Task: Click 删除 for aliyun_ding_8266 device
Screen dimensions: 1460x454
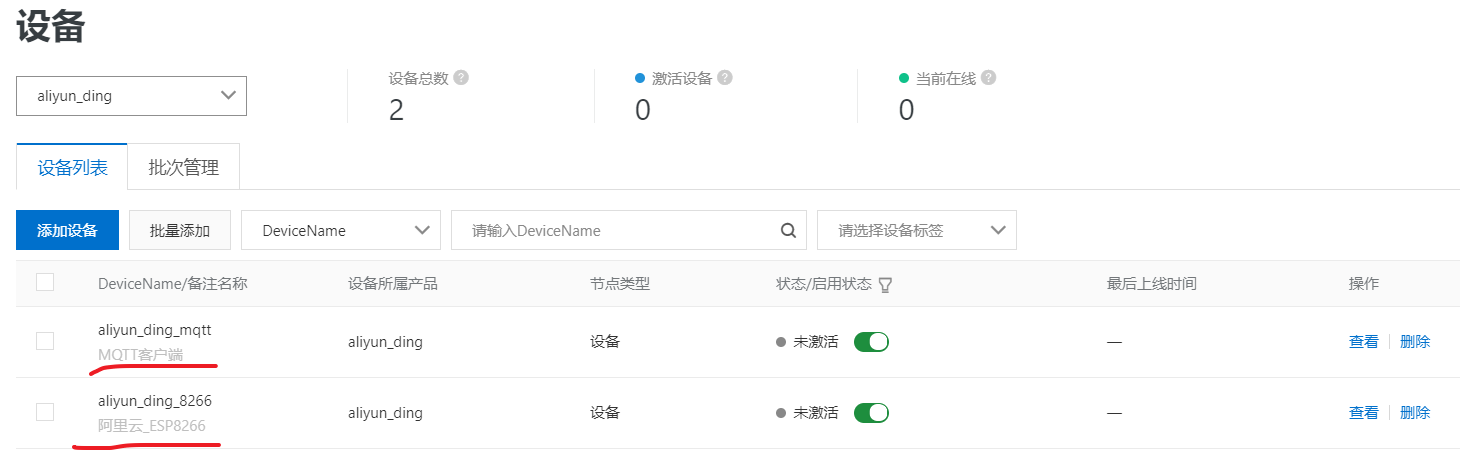Action: point(1415,412)
